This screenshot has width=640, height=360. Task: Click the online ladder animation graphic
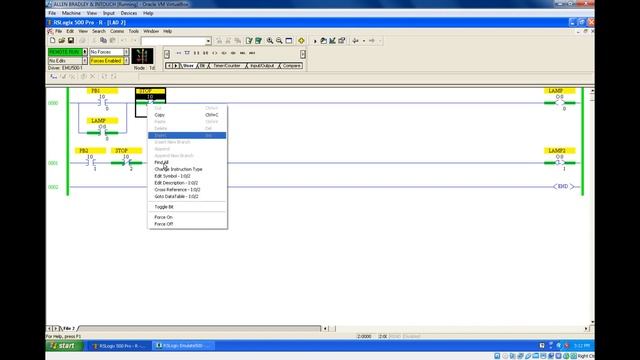click(x=142, y=56)
